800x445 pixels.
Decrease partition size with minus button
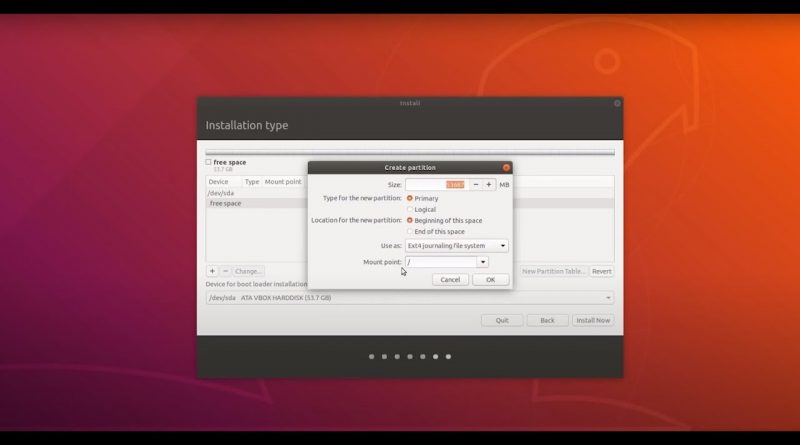tap(476, 185)
